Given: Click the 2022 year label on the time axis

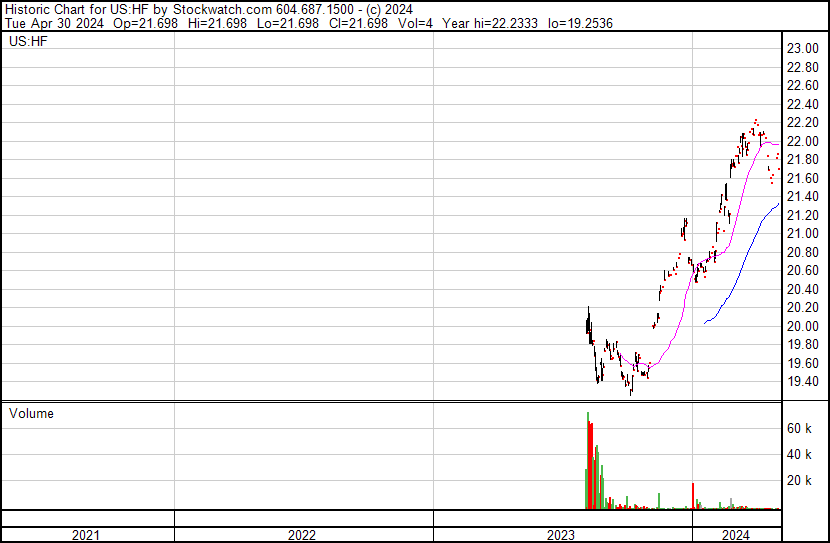Looking at the screenshot, I should 302,535.
